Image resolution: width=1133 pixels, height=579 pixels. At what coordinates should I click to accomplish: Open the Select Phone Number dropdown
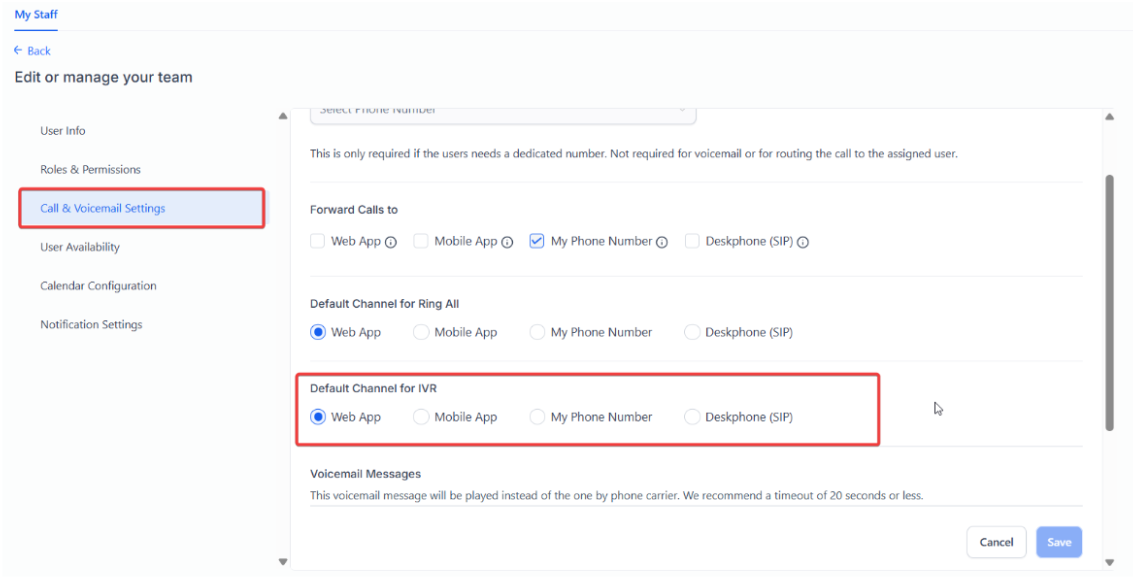coord(502,111)
